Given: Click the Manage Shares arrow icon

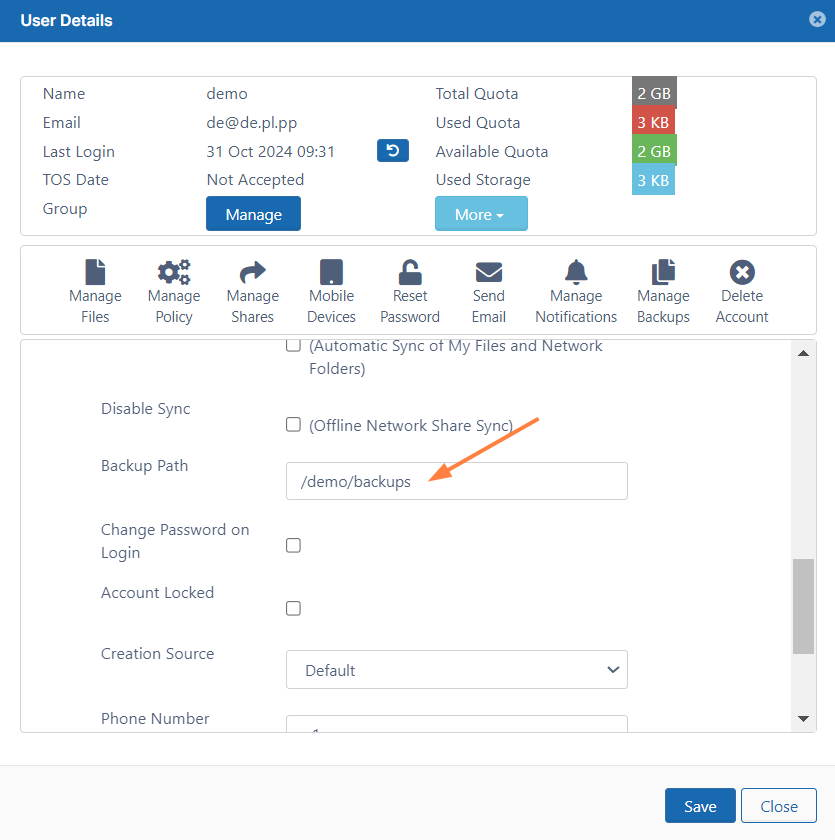Looking at the screenshot, I should tap(252, 272).
